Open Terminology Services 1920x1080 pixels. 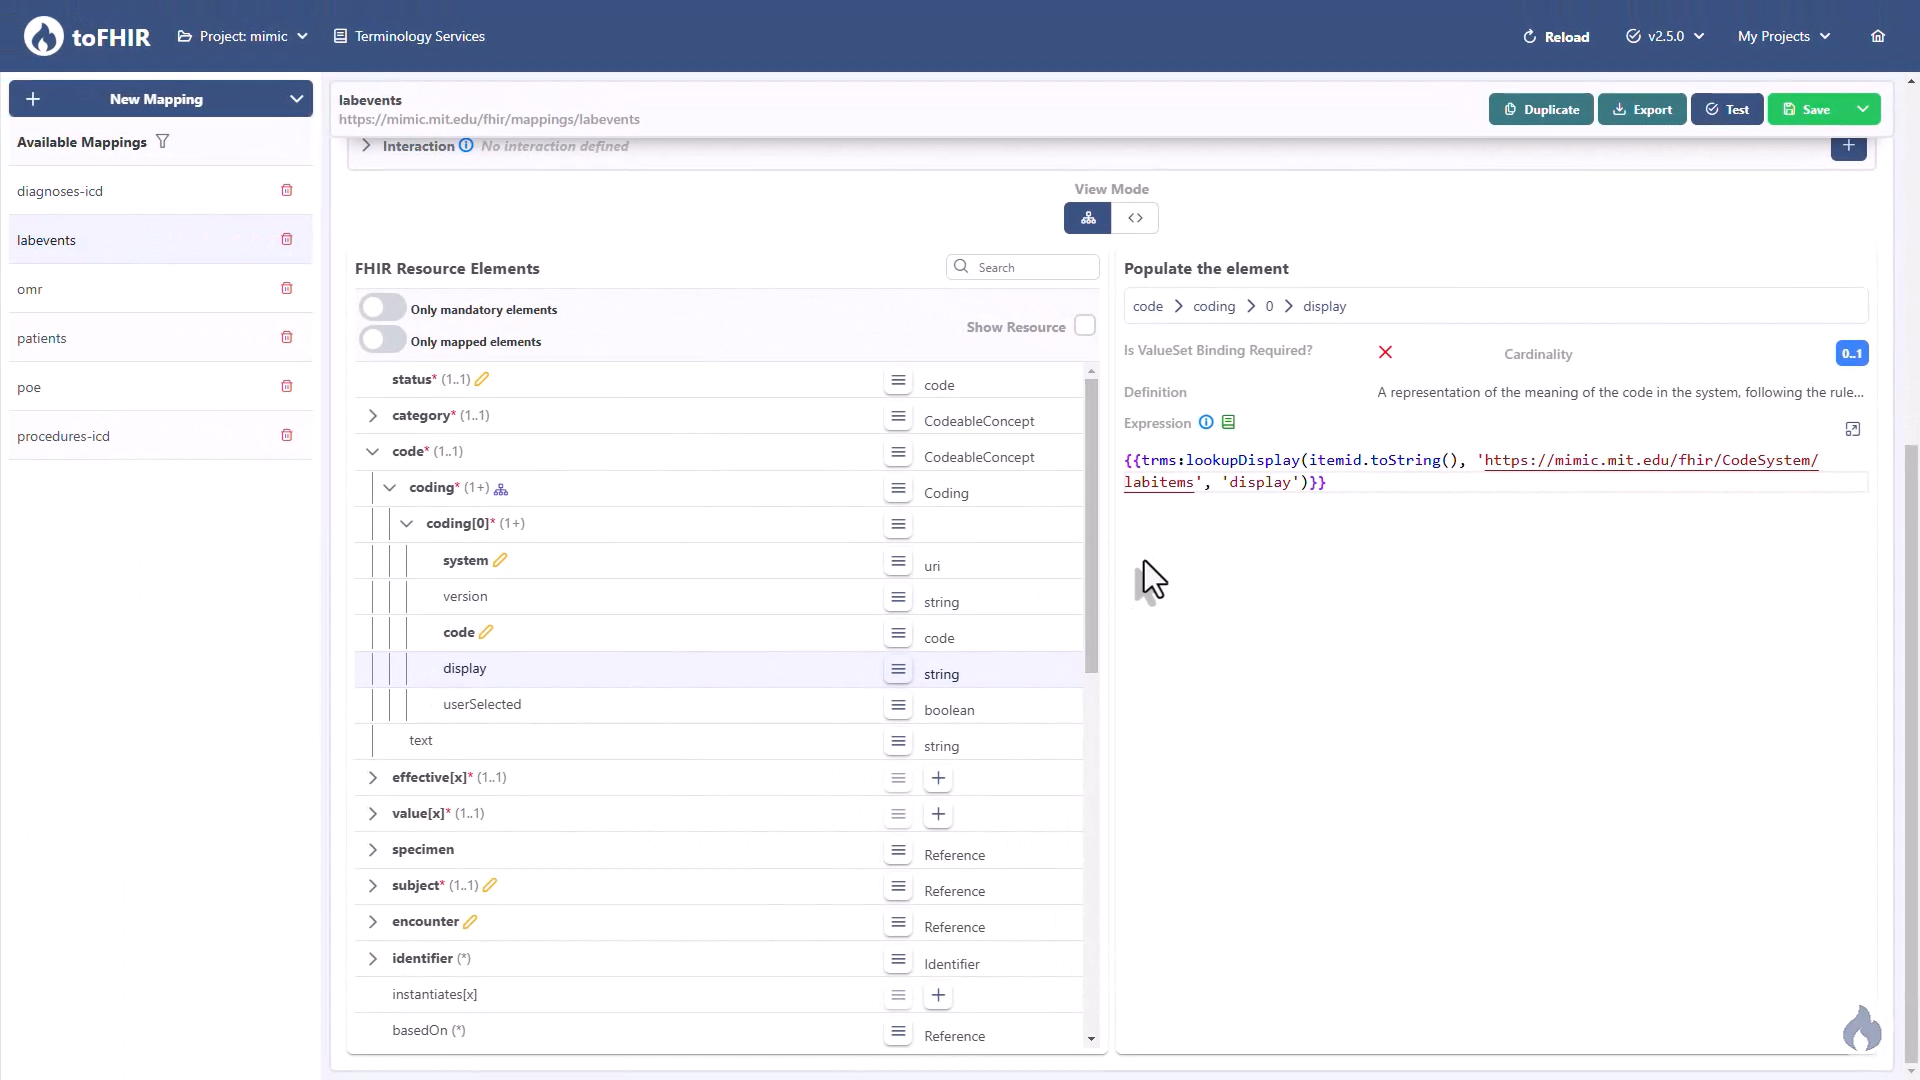pos(409,36)
